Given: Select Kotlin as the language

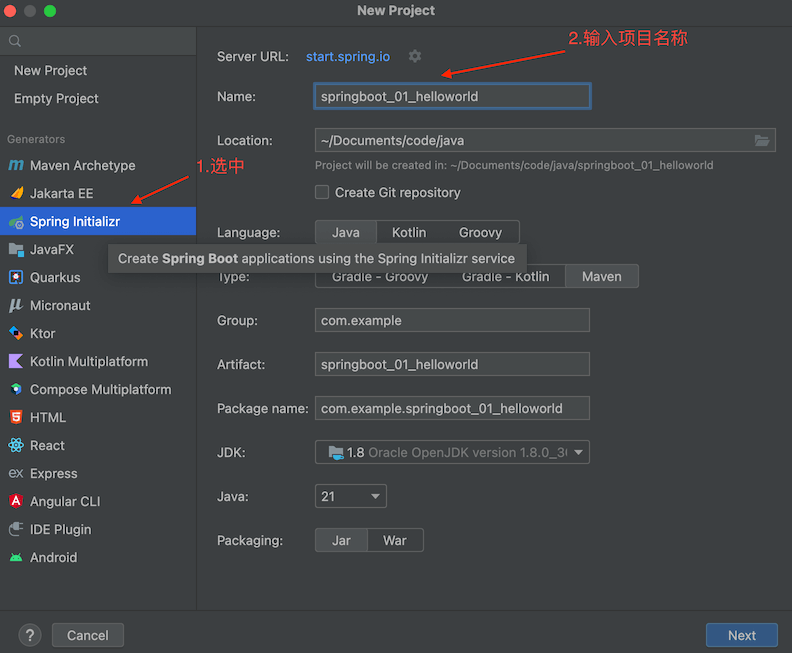Looking at the screenshot, I should 409,233.
